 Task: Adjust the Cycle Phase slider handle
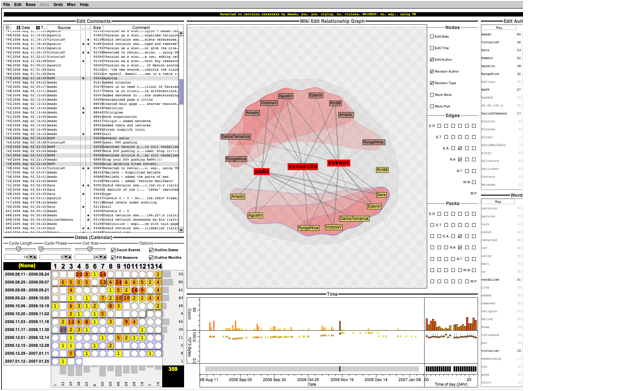click(x=41, y=249)
